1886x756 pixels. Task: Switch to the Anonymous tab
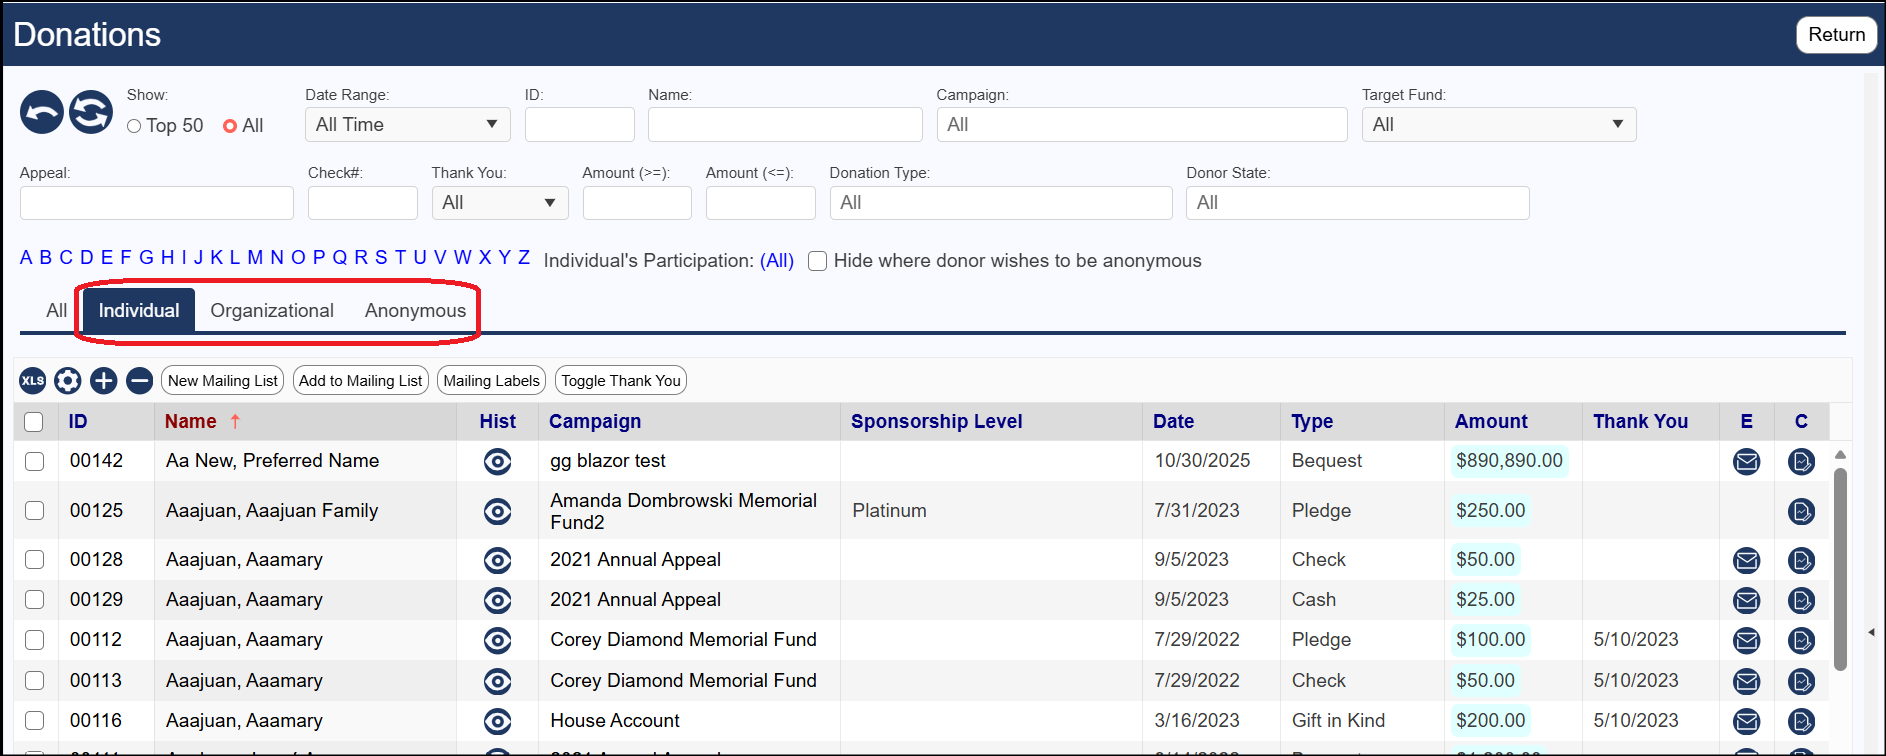[415, 311]
